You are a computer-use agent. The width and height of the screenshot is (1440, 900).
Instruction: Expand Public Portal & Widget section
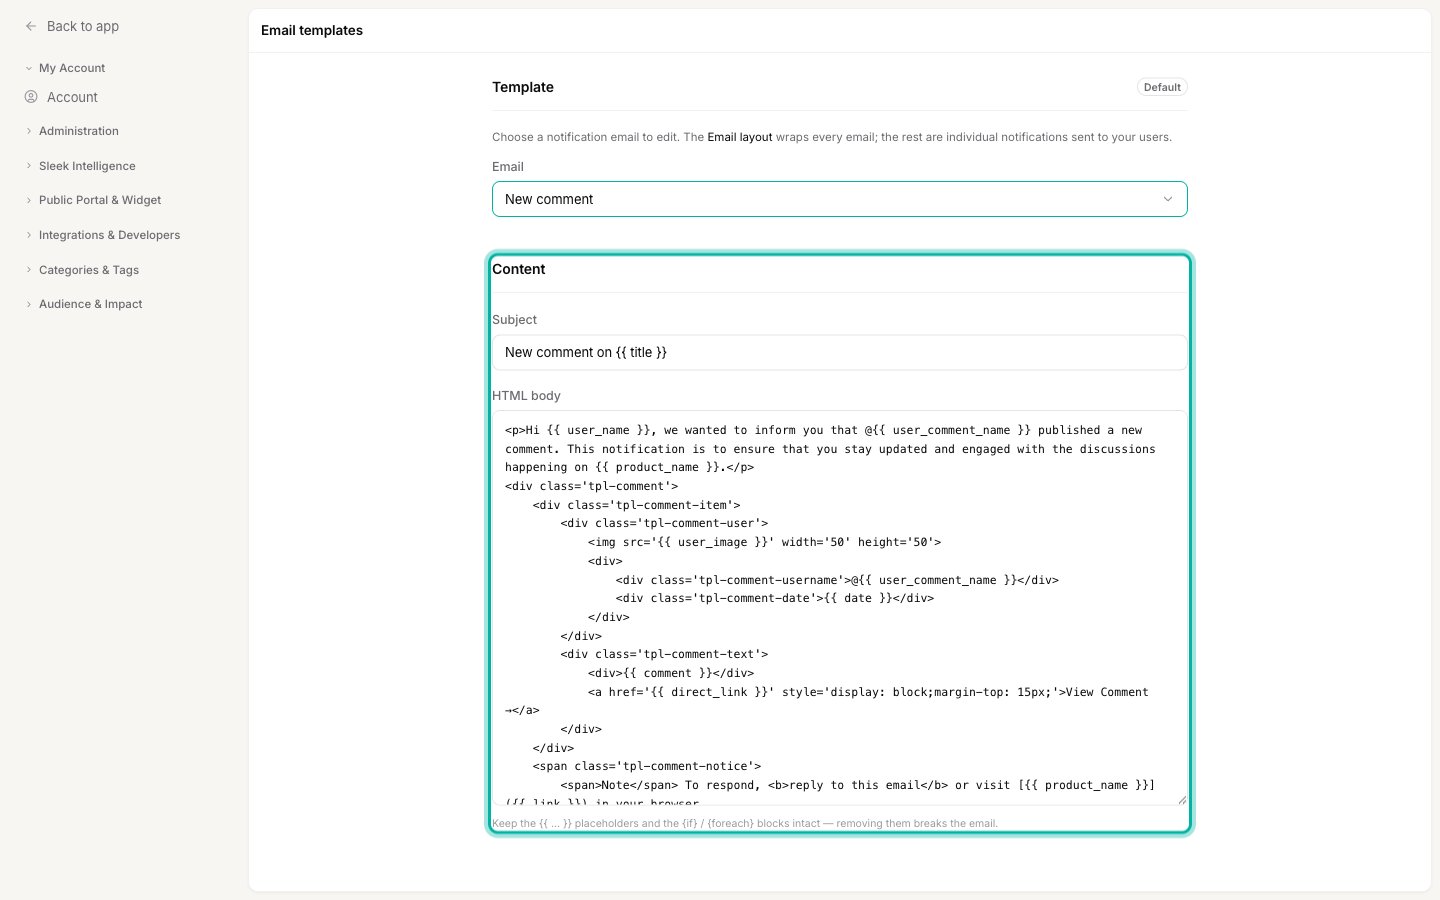coord(100,200)
